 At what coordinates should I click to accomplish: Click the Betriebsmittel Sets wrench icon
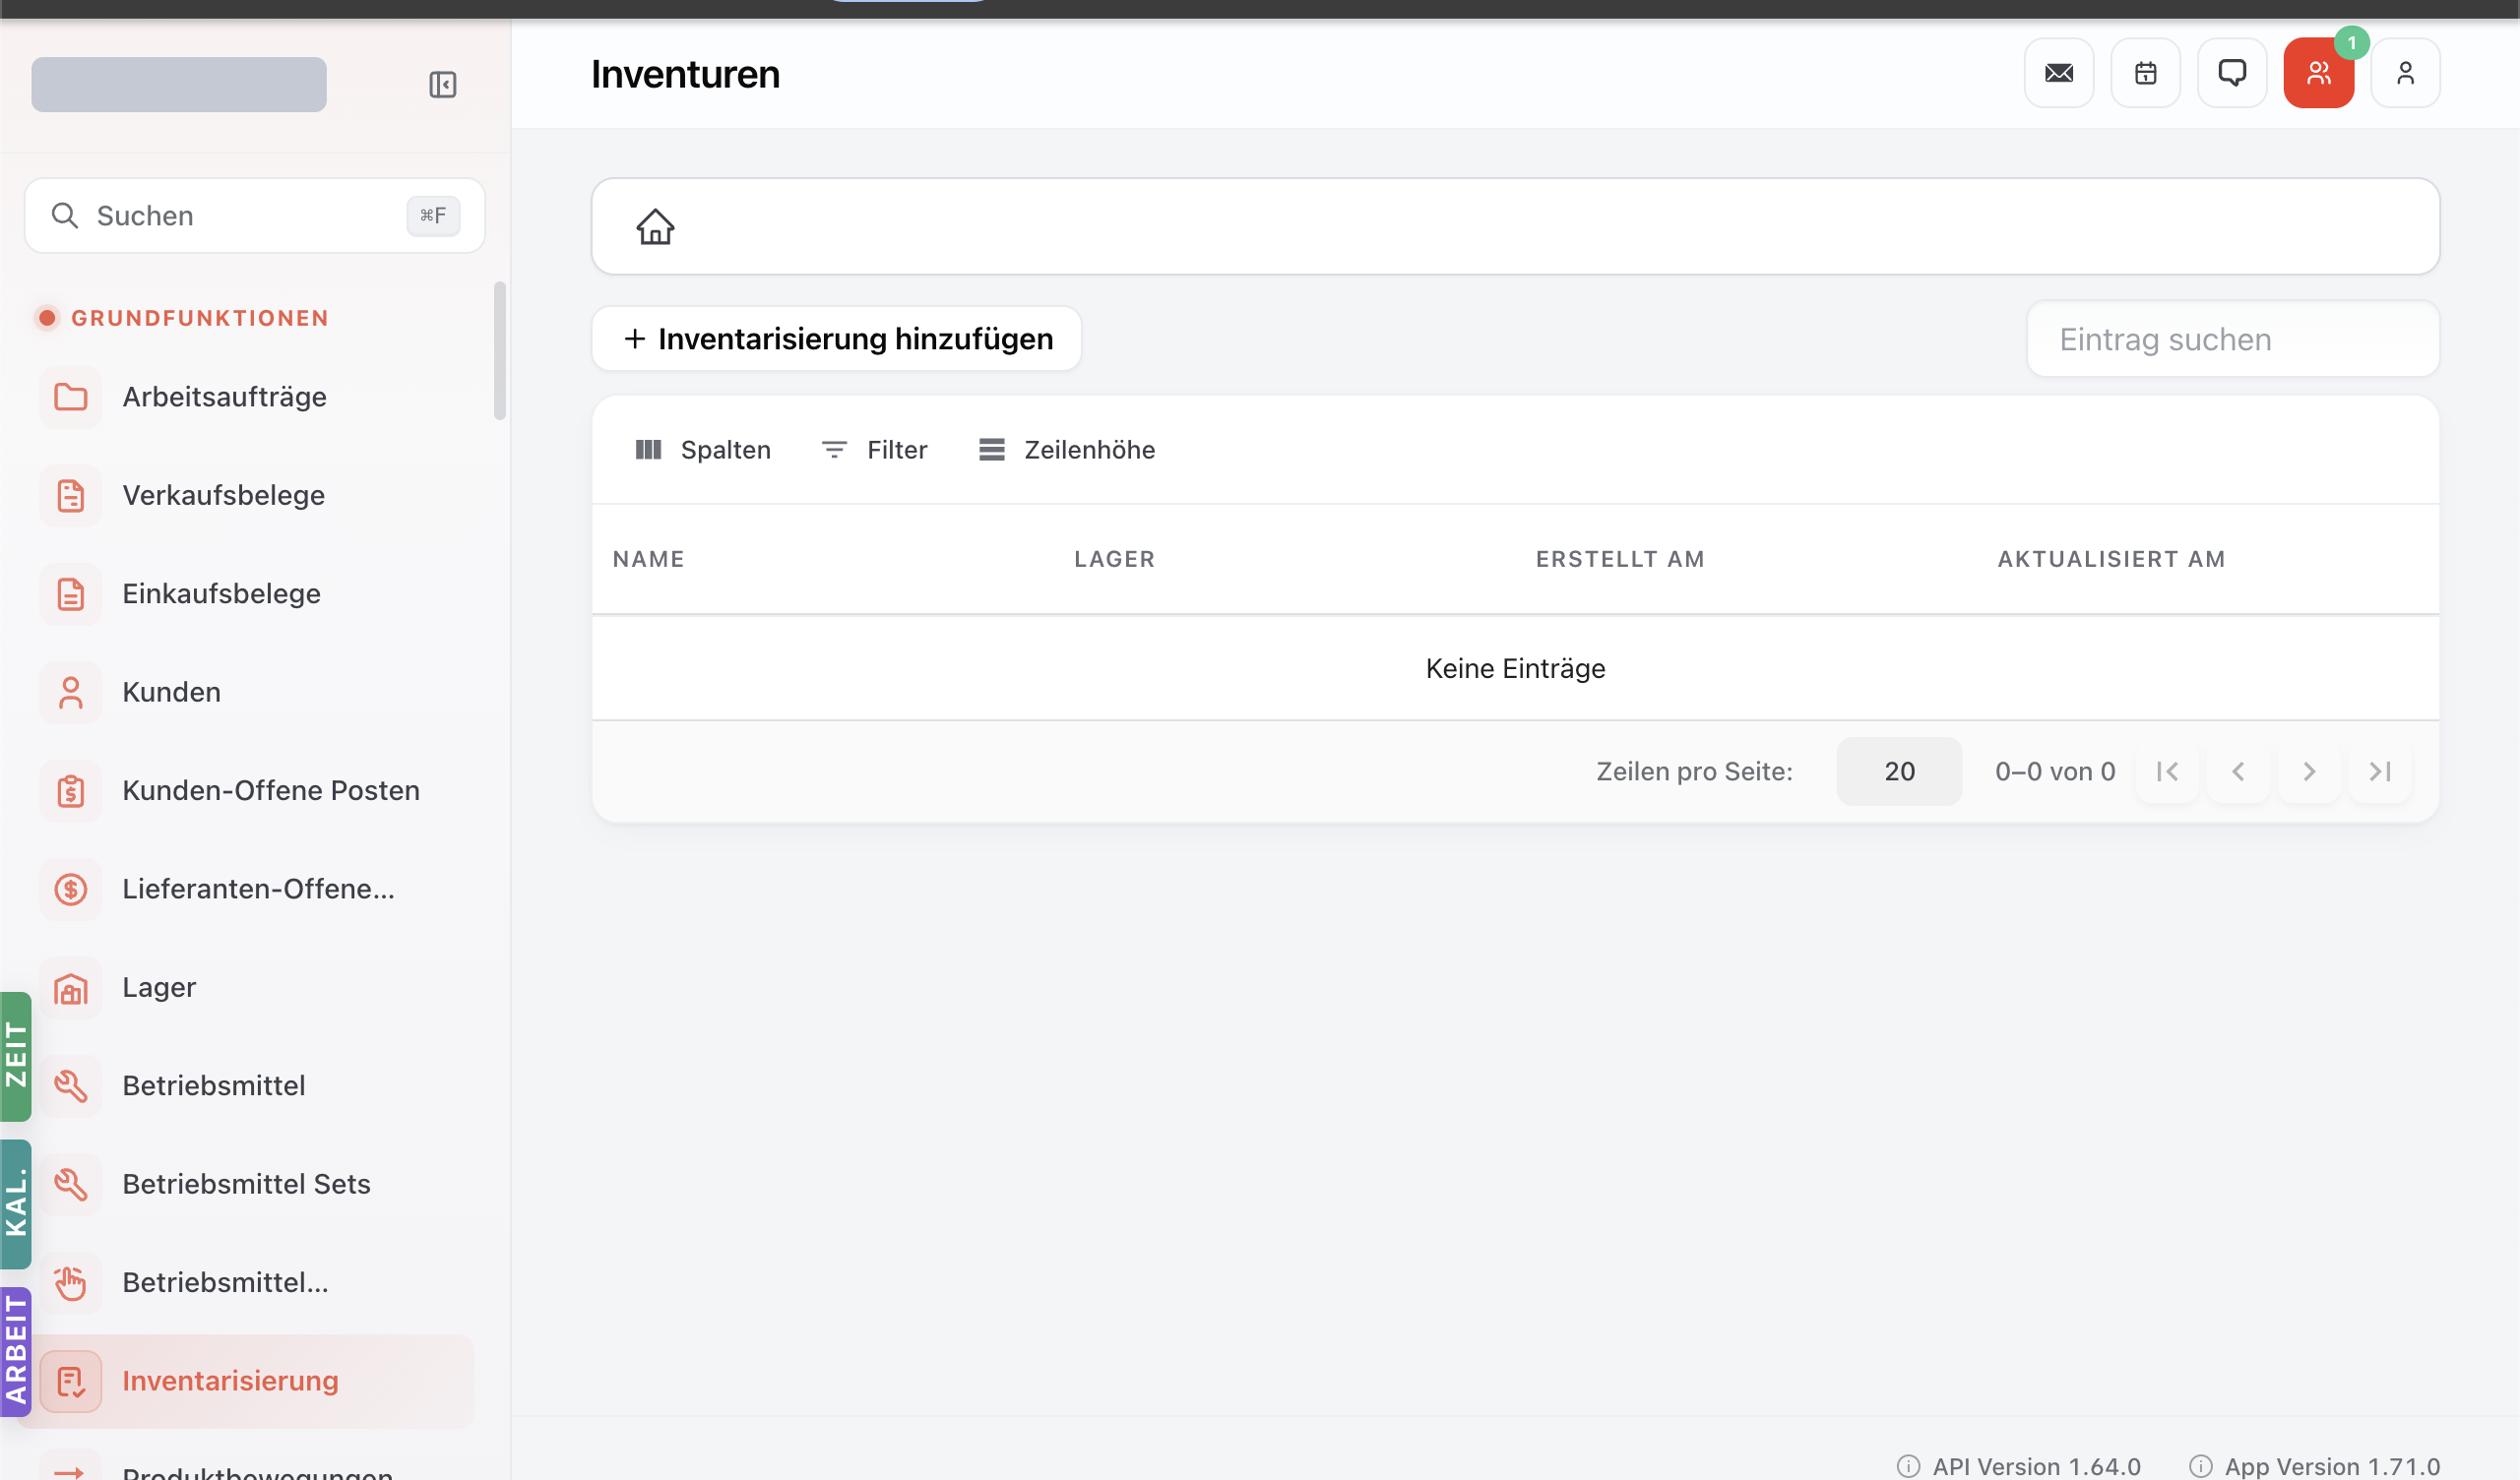[71, 1184]
